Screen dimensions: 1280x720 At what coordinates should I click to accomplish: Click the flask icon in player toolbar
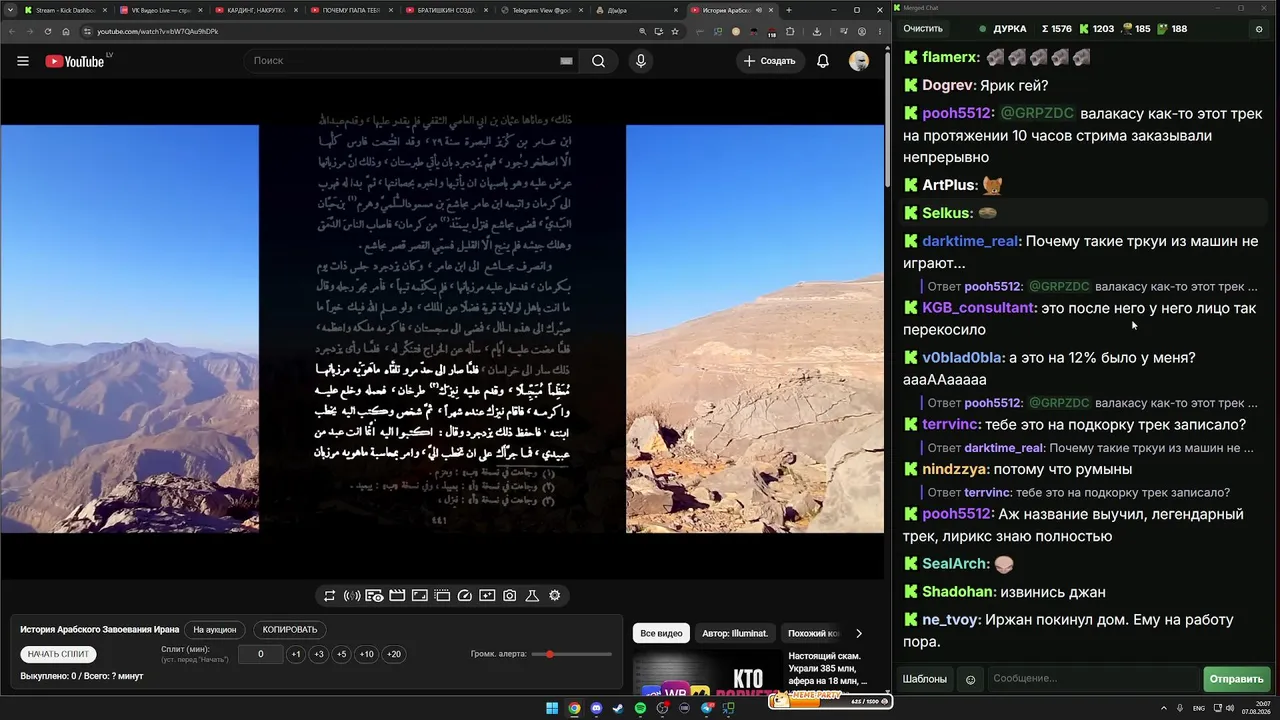point(532,596)
